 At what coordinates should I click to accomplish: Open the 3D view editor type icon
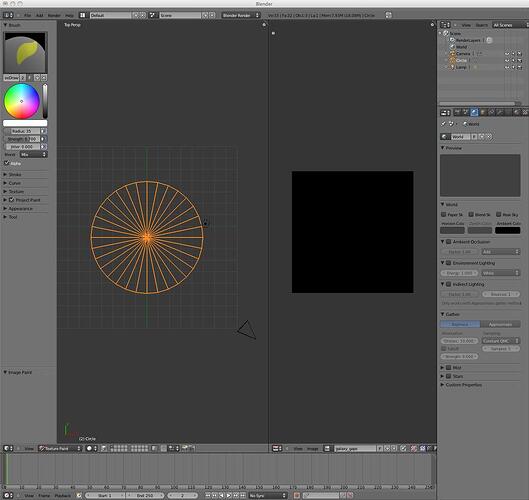point(8,448)
